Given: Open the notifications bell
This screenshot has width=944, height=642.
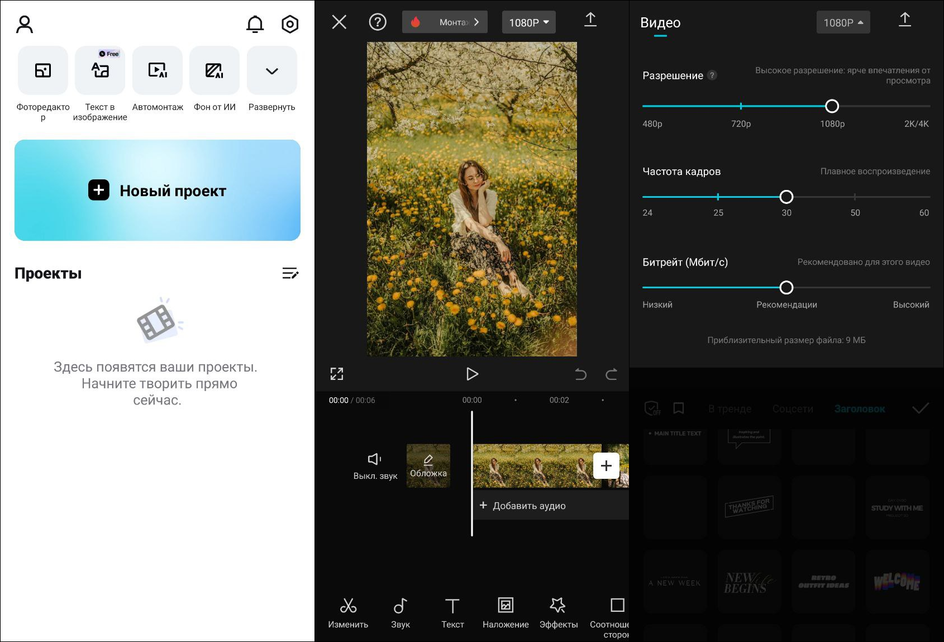Looking at the screenshot, I should click(x=255, y=24).
